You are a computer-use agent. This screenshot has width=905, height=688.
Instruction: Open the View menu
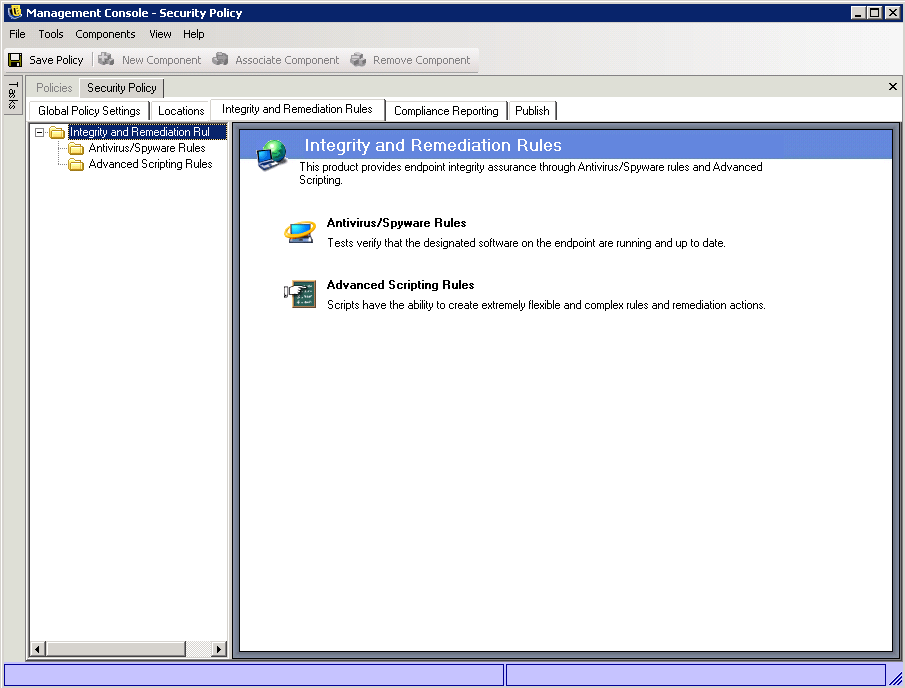(160, 34)
